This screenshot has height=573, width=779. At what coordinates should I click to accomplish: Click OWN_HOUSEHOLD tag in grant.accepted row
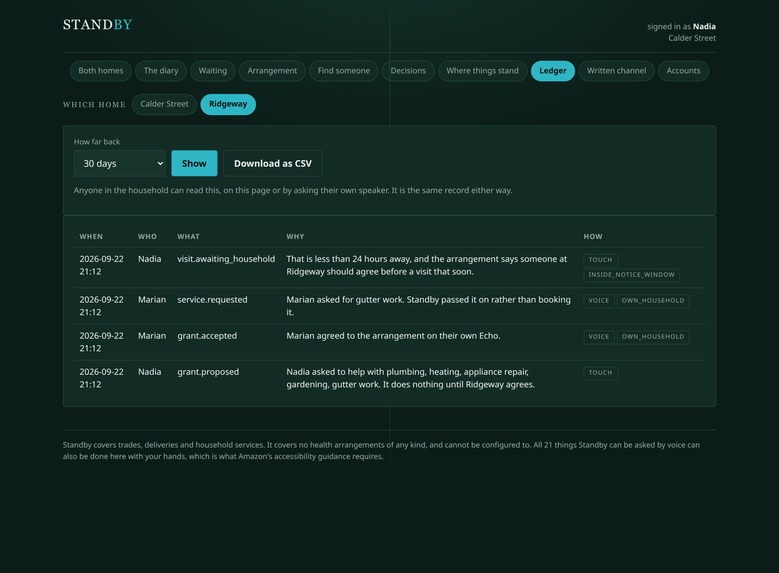[653, 337]
